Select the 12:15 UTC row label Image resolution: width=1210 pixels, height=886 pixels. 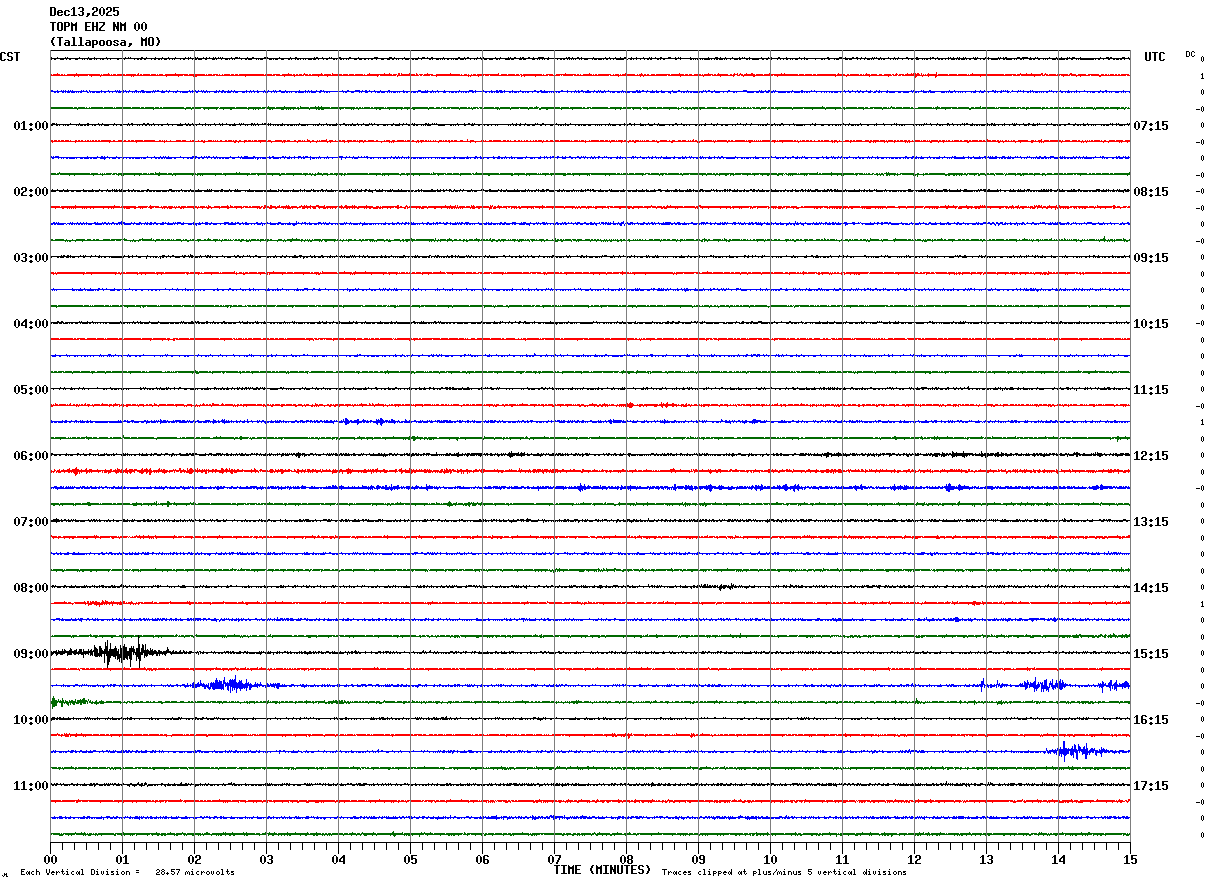pos(1150,456)
